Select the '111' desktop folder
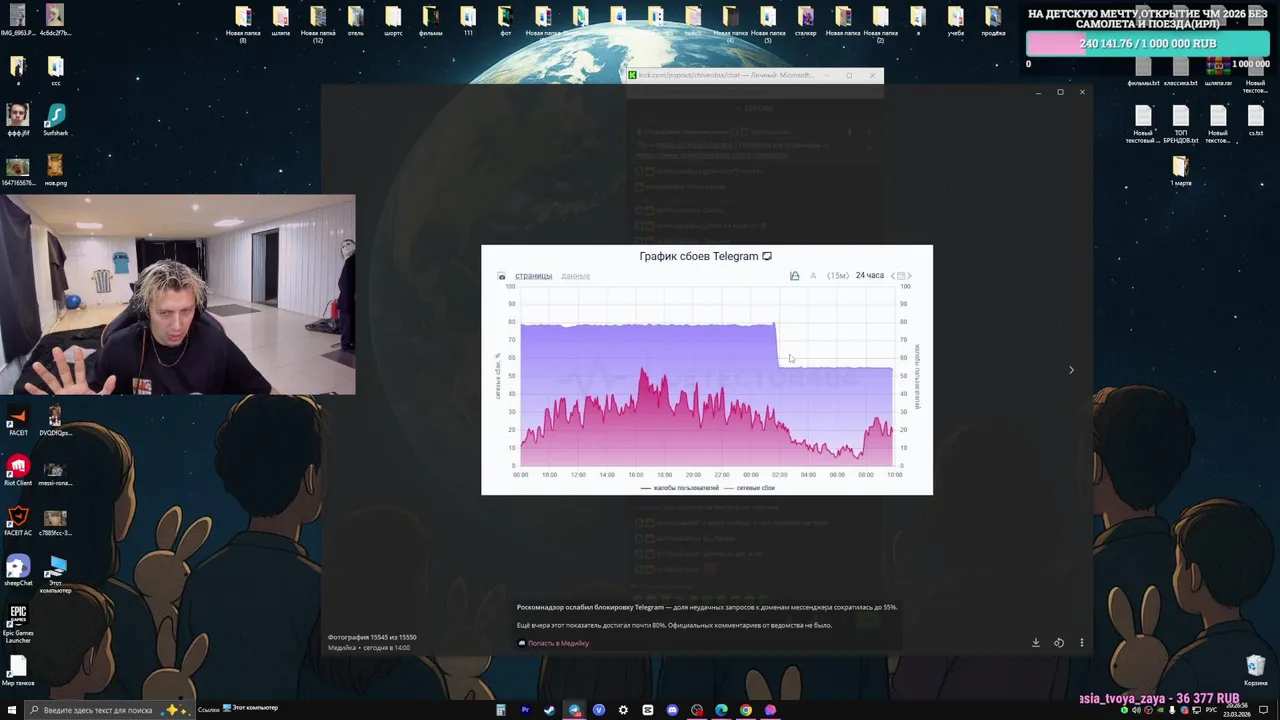The image size is (1280, 720). pyautogui.click(x=468, y=21)
